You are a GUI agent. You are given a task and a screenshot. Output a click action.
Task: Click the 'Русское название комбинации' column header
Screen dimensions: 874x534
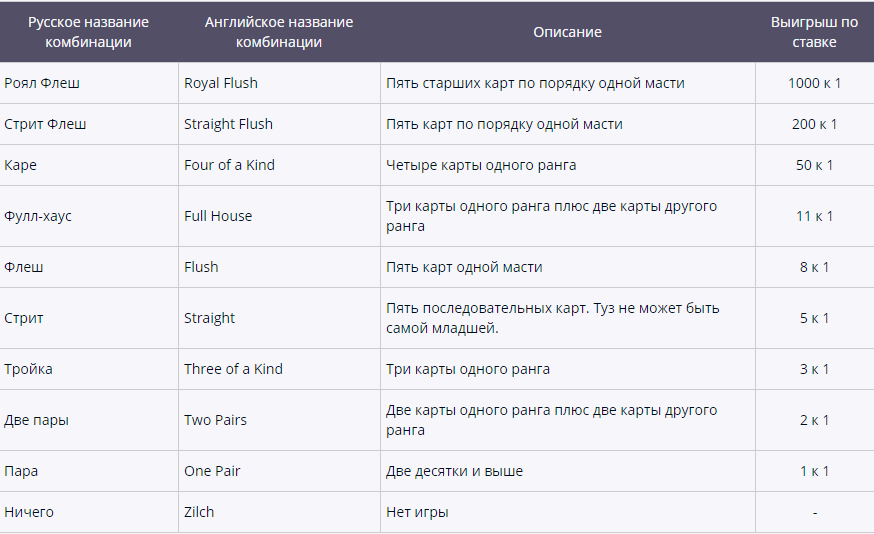(x=88, y=32)
